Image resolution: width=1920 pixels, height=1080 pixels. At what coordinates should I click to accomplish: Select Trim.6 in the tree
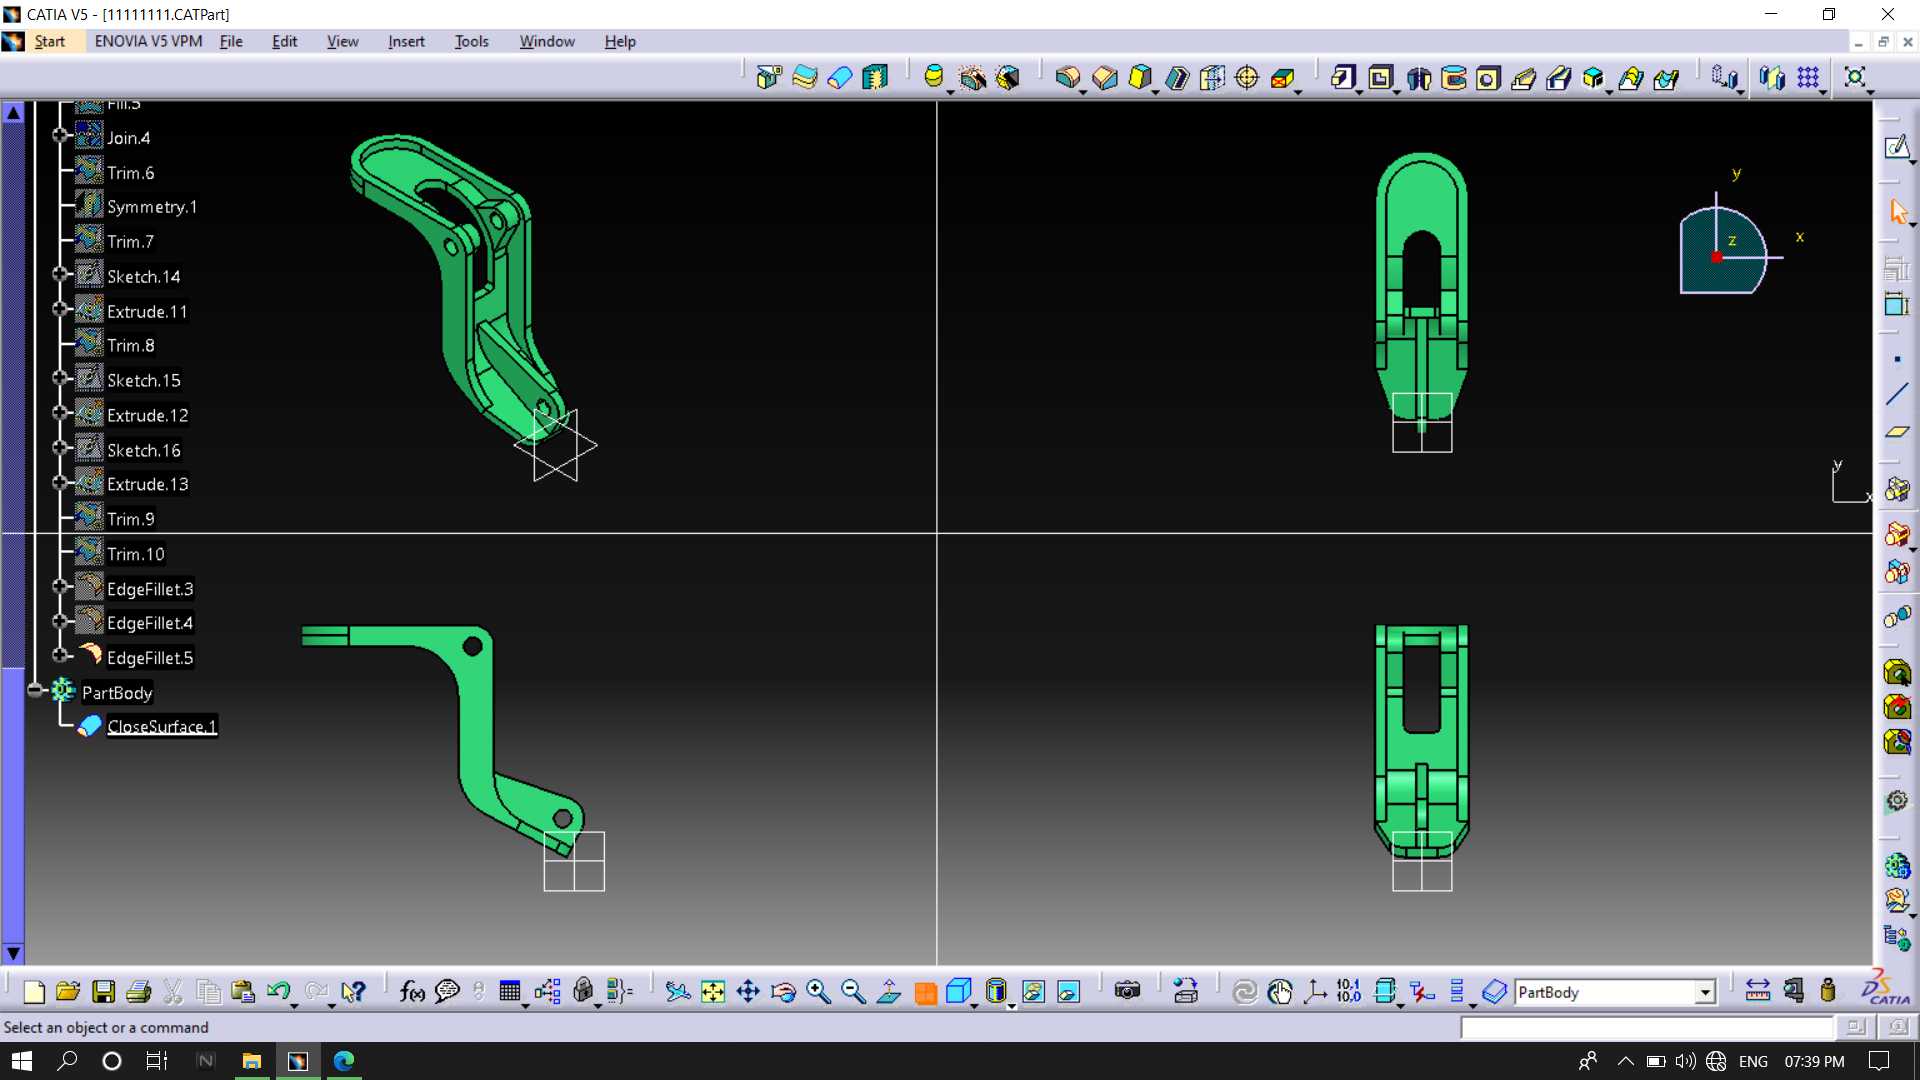130,173
